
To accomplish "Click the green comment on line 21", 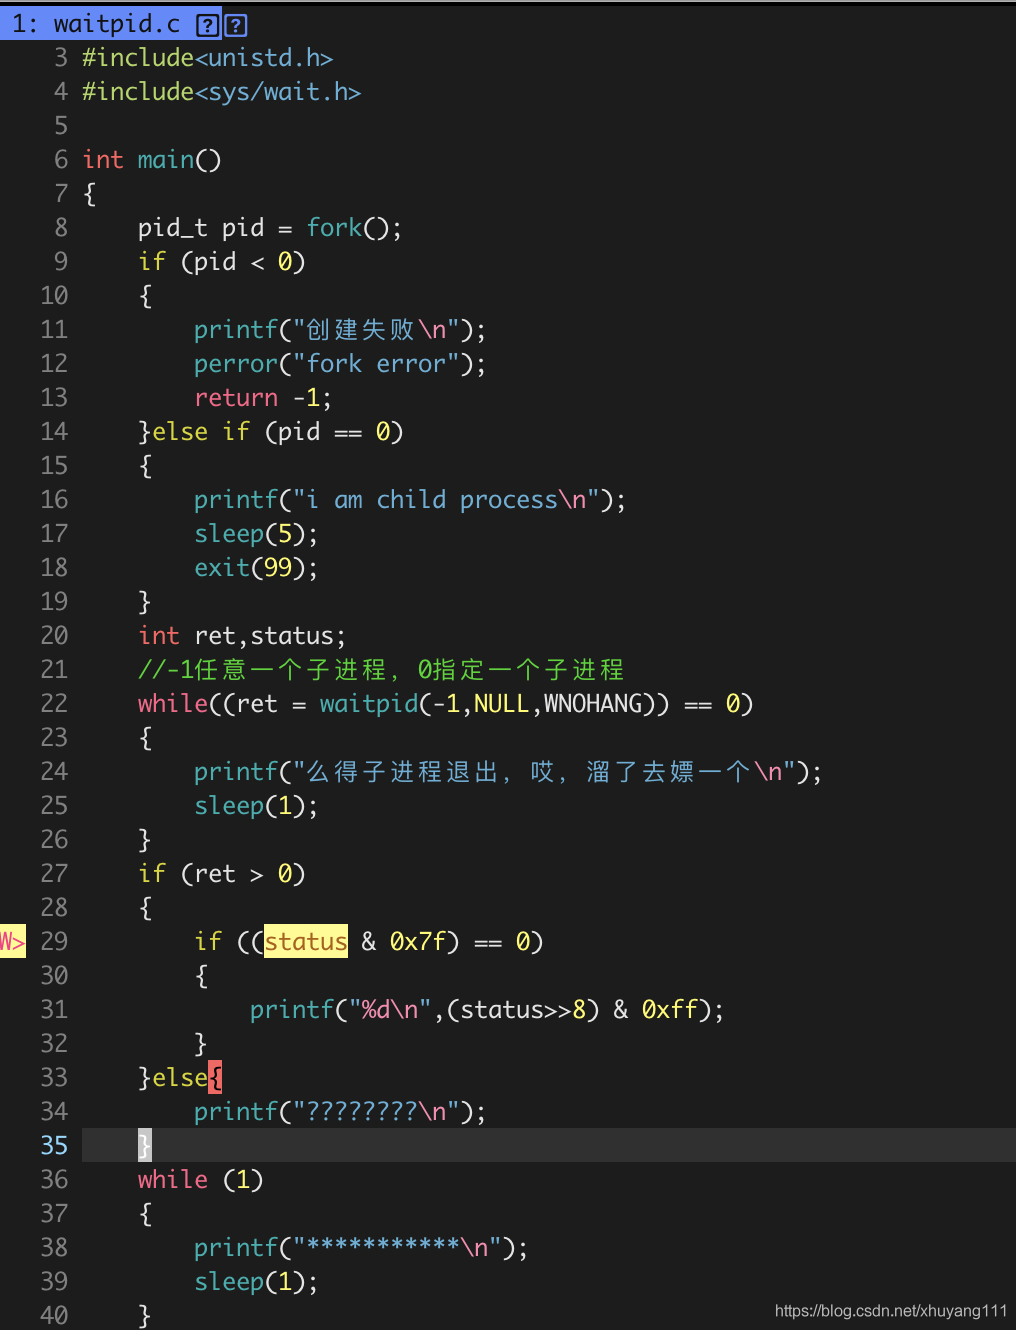I will point(381,669).
